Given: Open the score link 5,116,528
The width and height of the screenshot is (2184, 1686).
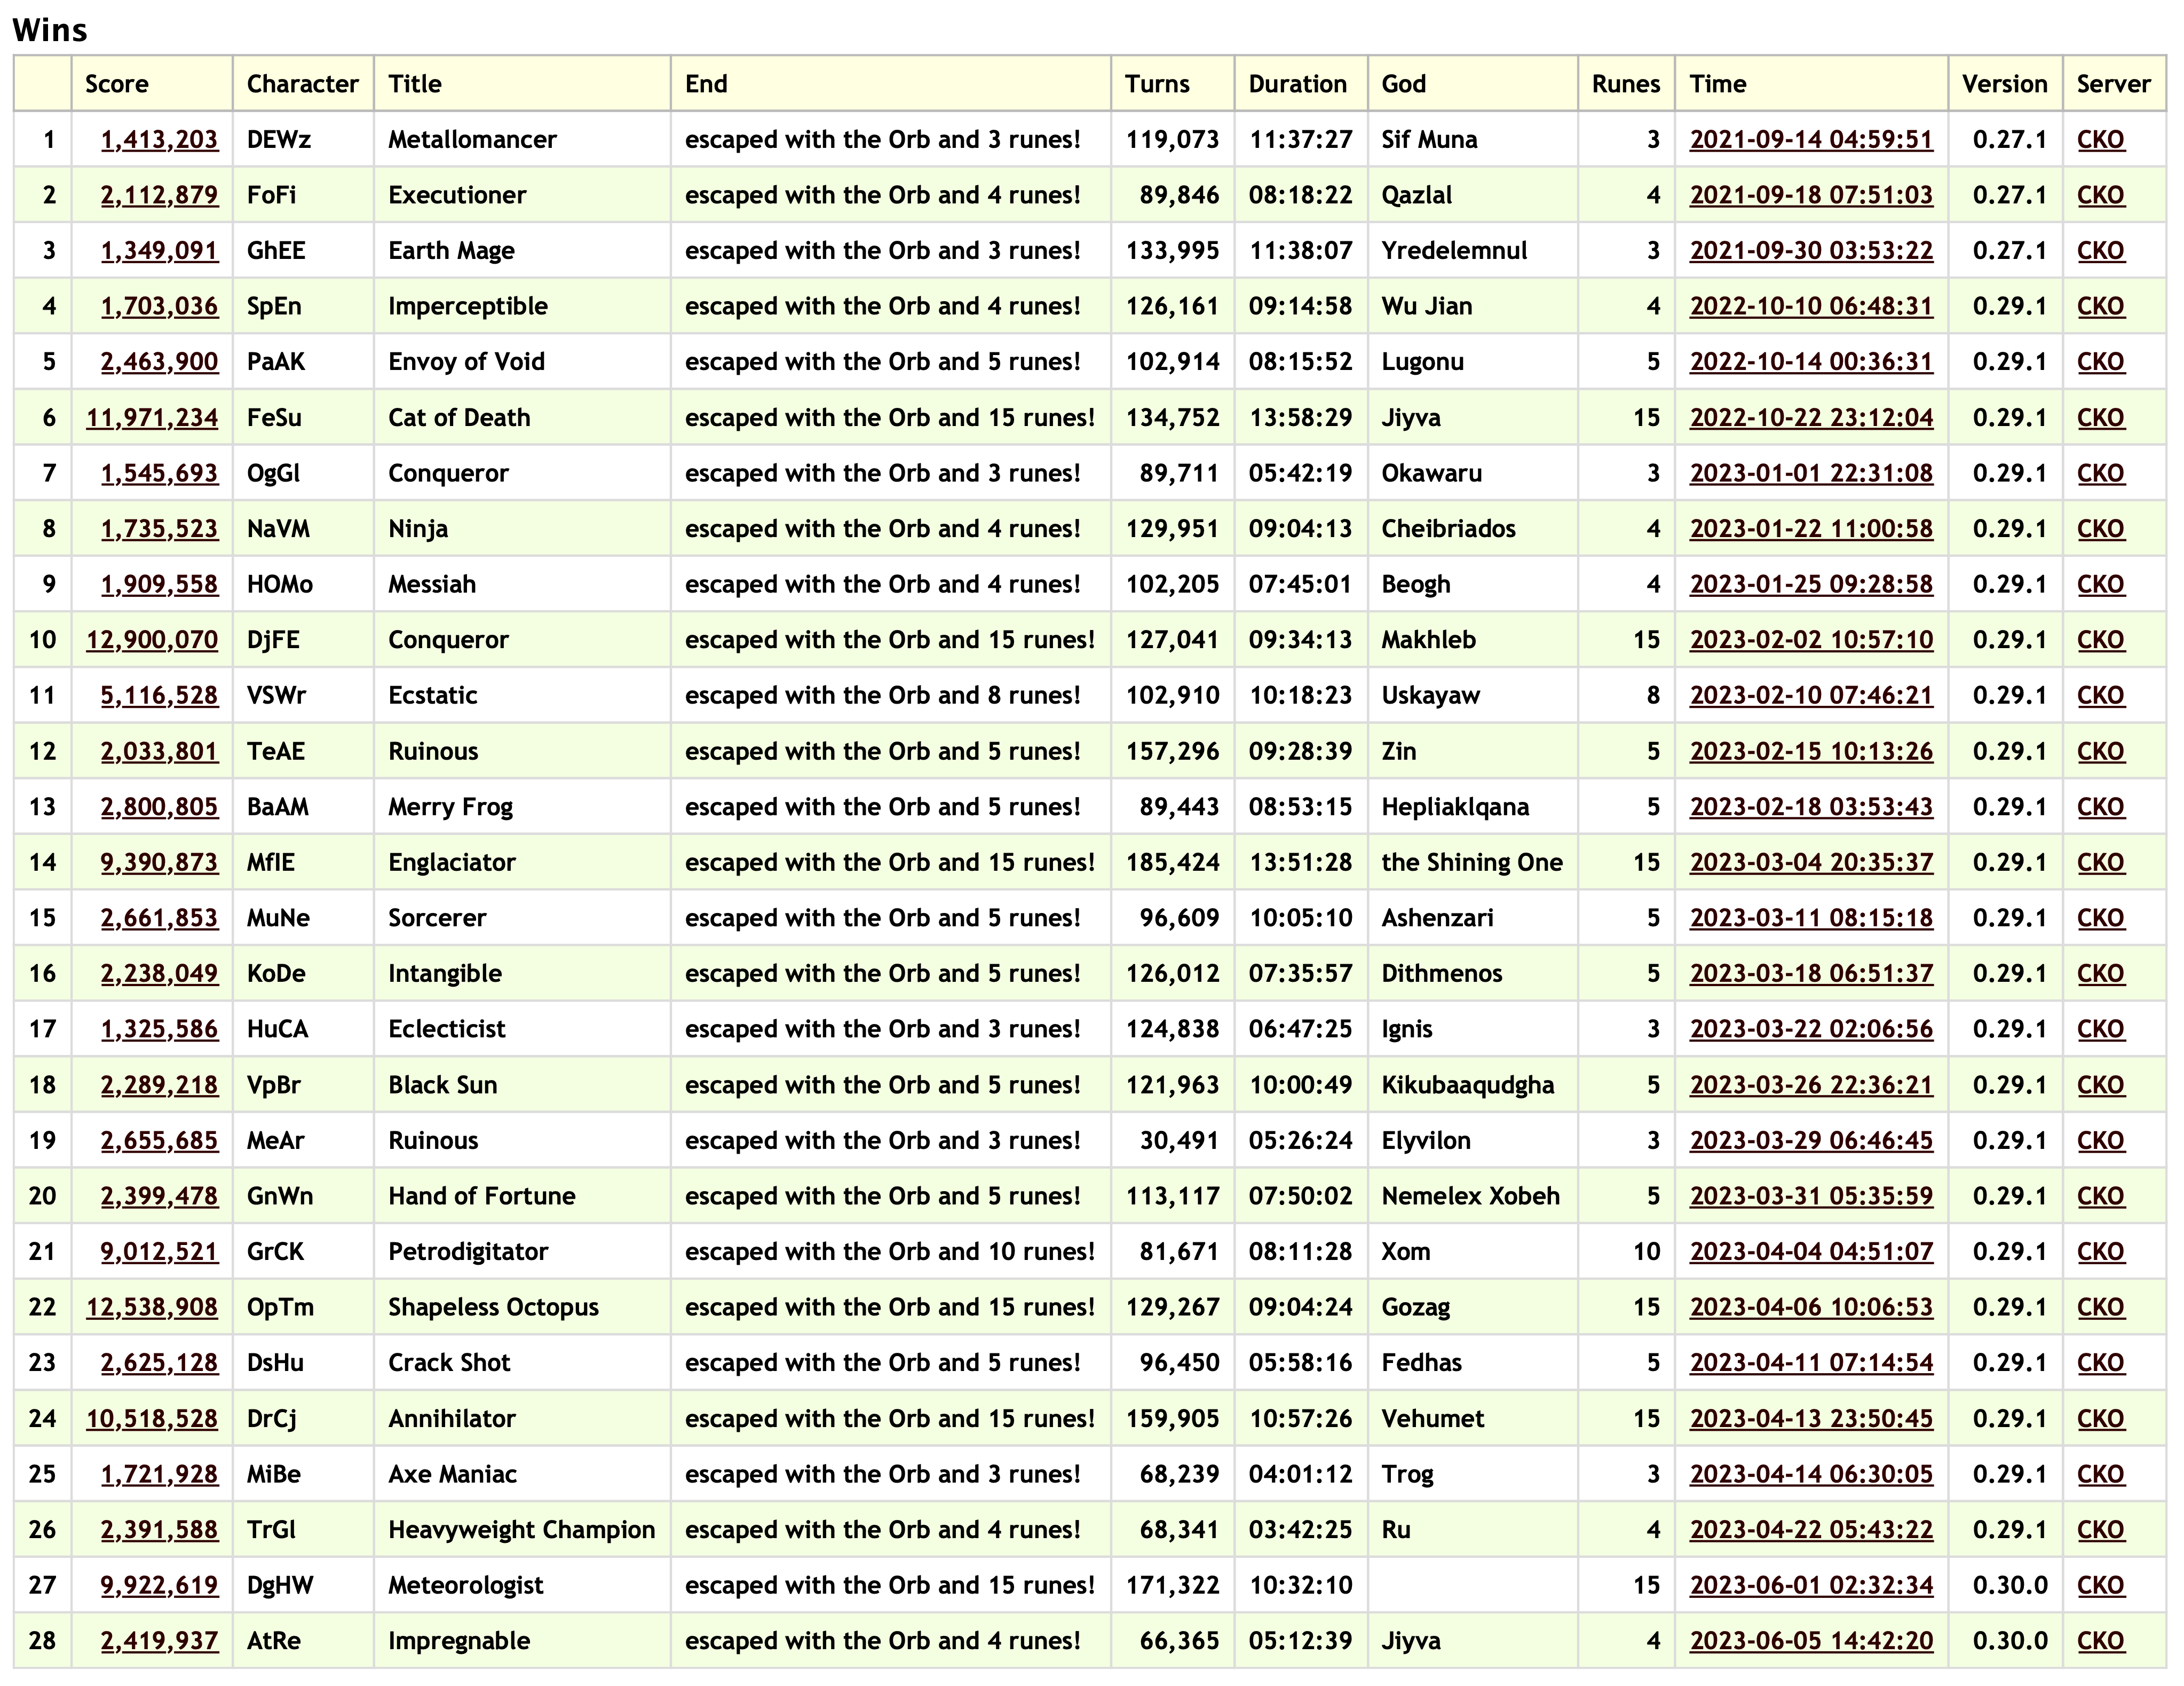Looking at the screenshot, I should (x=159, y=695).
